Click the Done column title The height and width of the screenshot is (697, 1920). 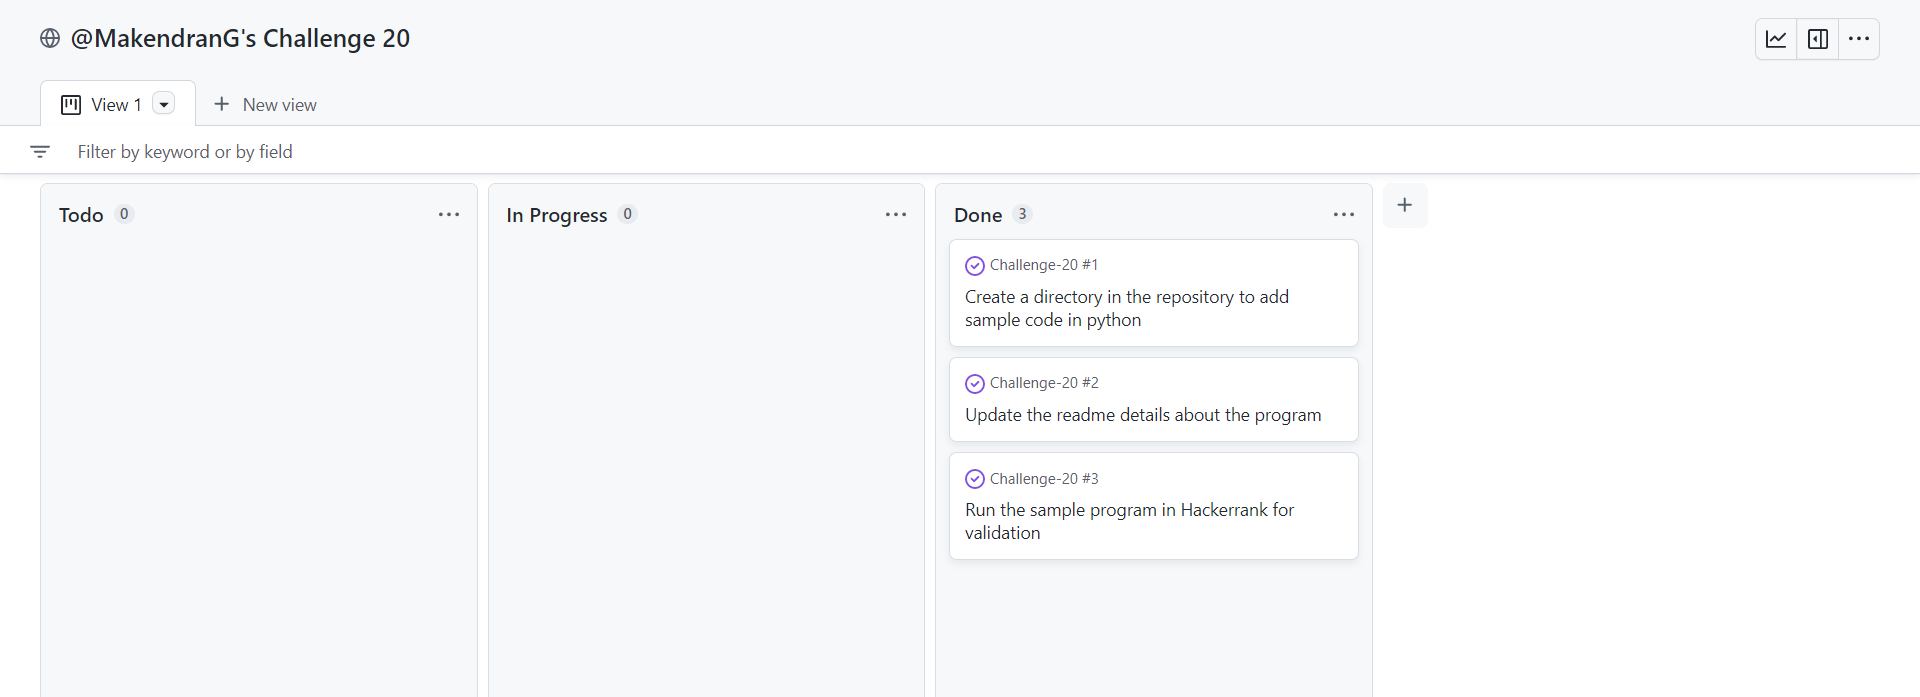[x=978, y=215]
